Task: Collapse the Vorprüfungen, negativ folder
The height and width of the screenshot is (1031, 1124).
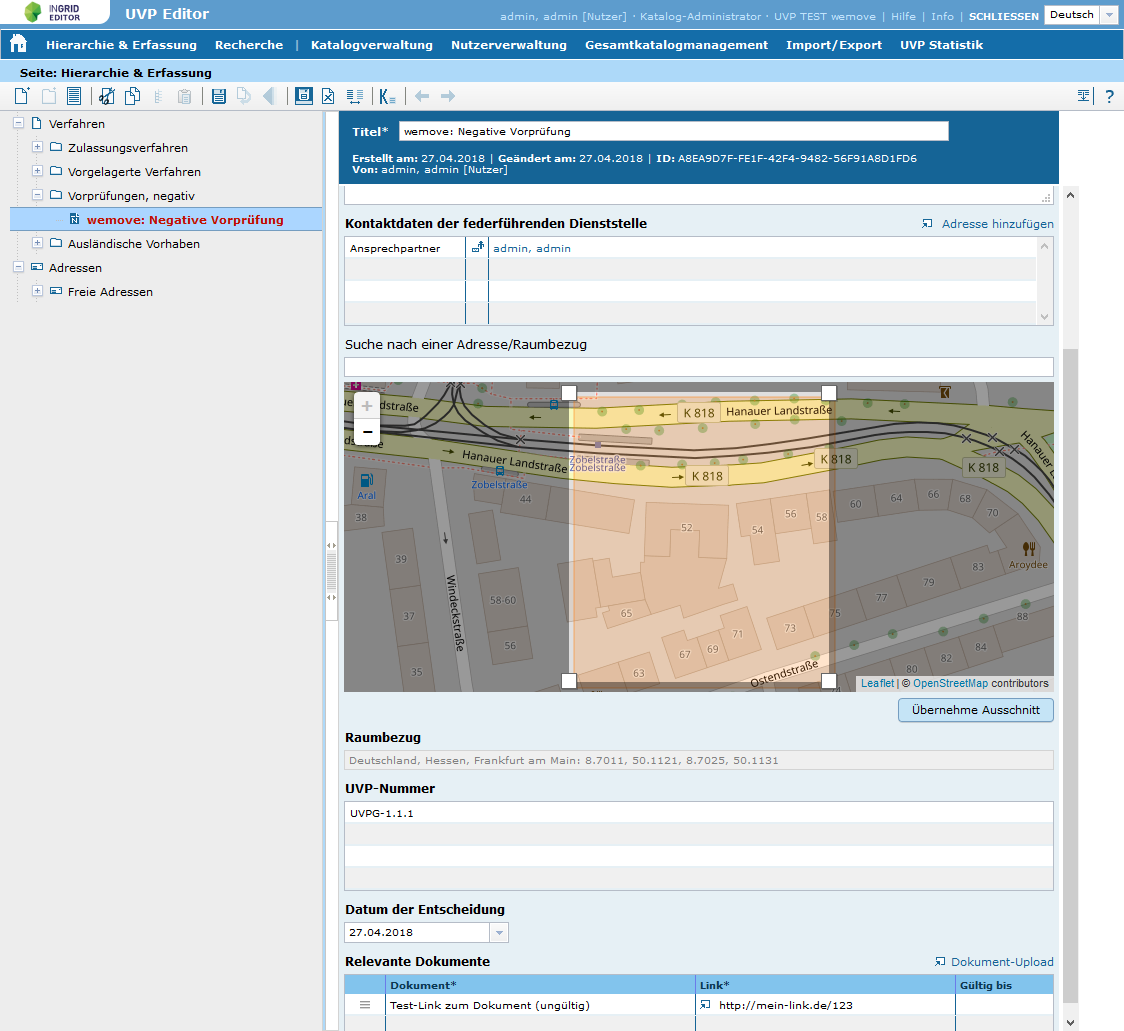Action: 37,195
